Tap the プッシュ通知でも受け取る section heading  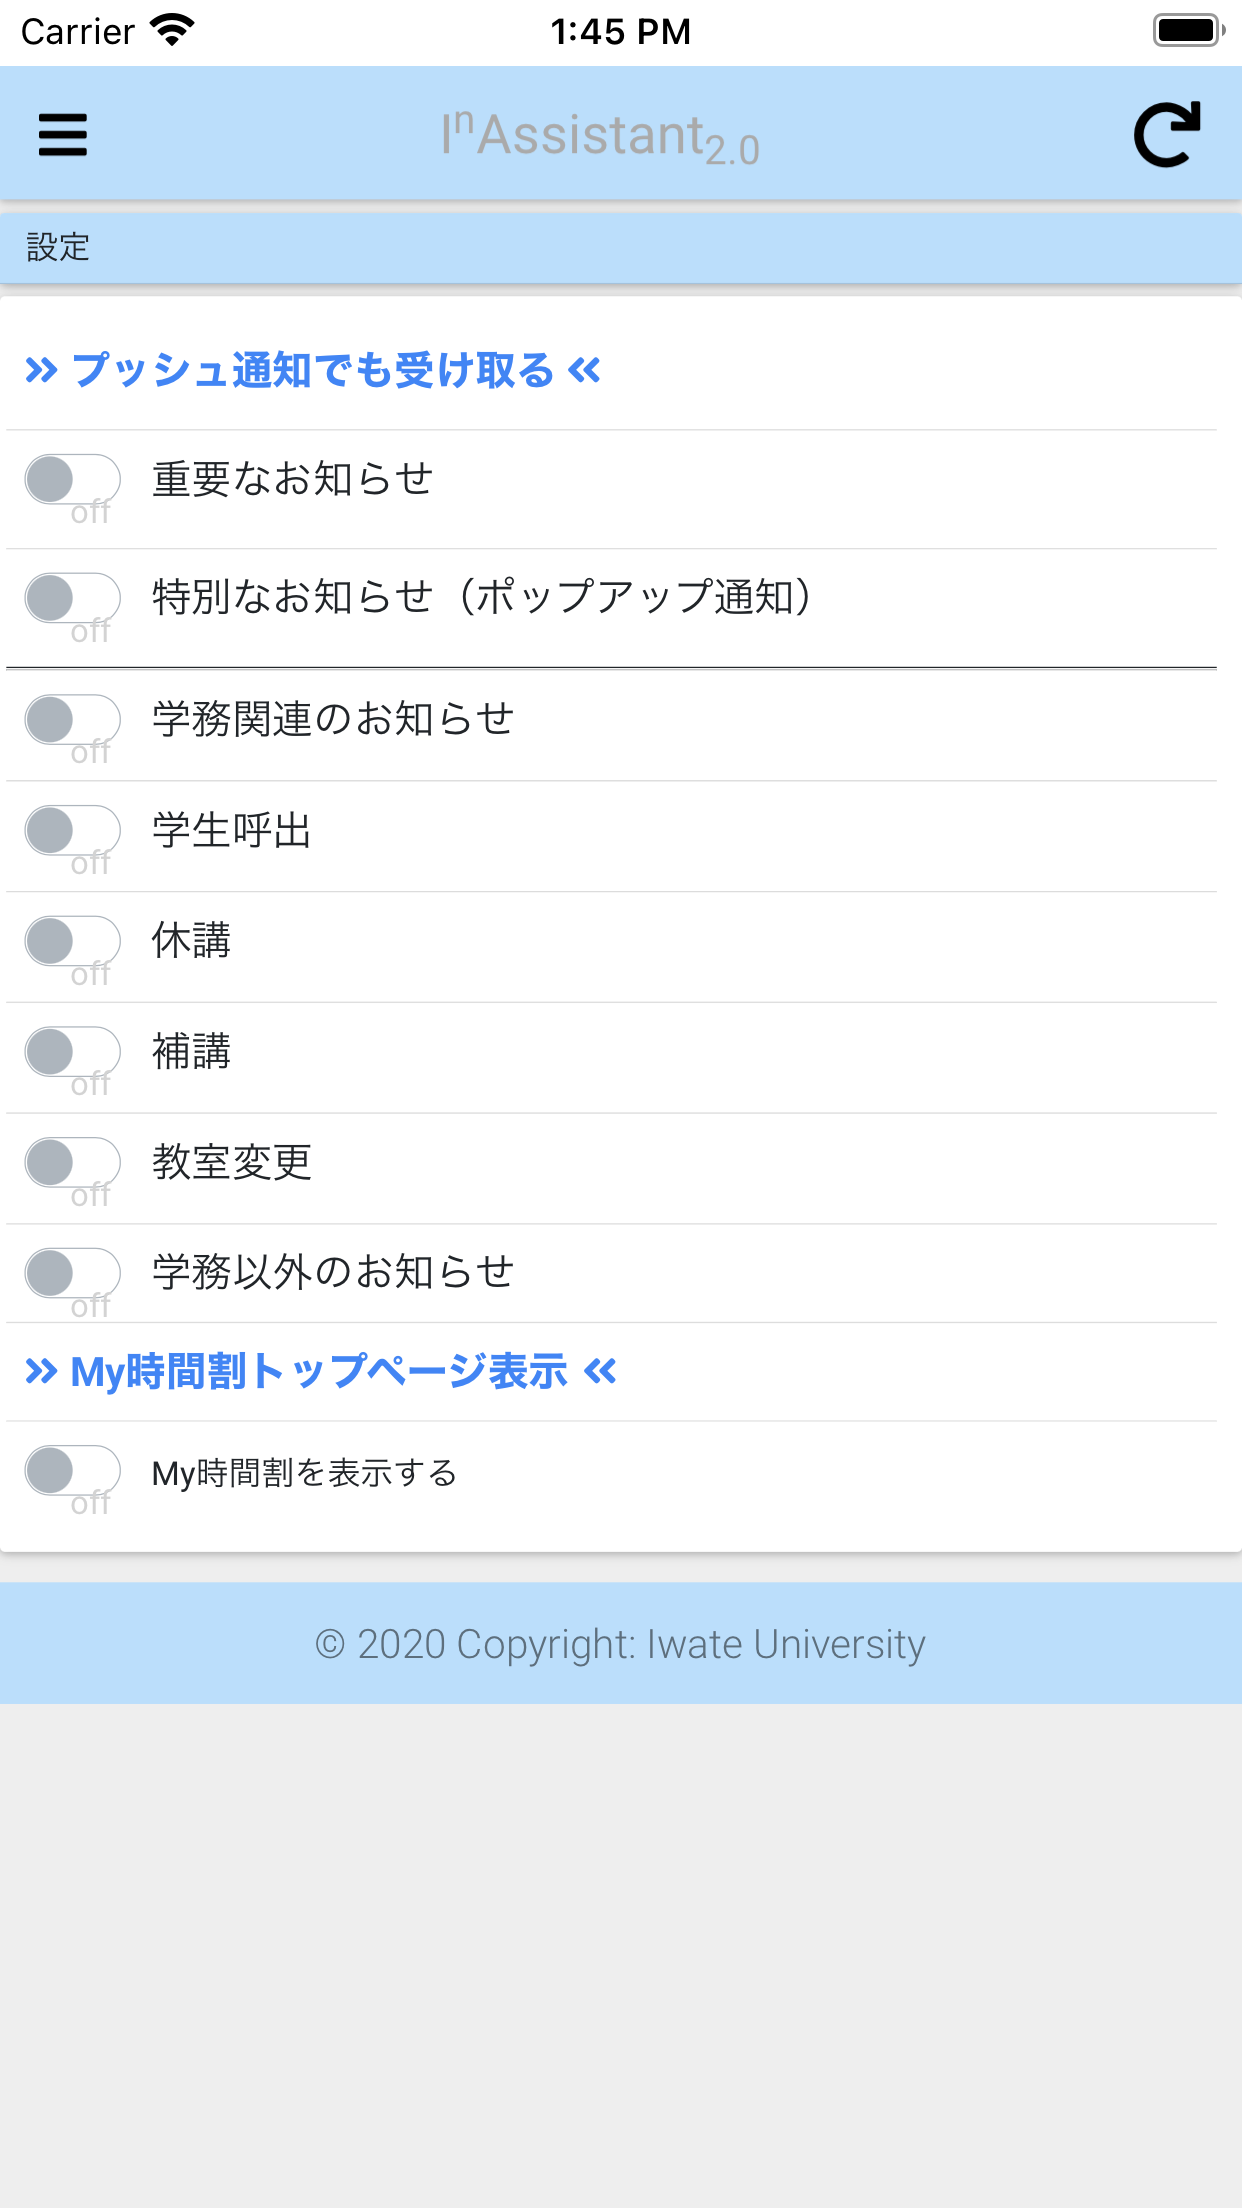pos(312,371)
